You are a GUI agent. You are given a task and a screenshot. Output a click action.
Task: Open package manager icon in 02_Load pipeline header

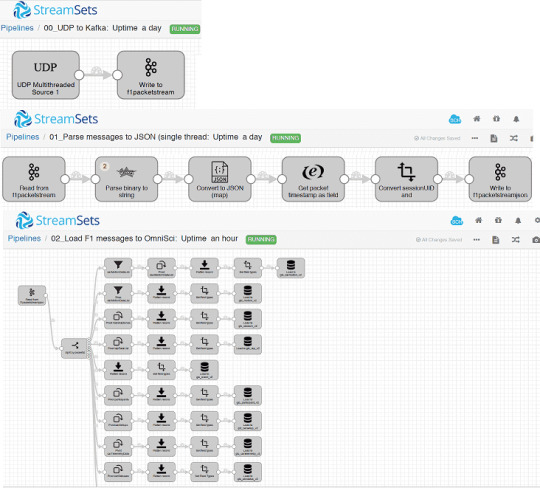(x=498, y=220)
